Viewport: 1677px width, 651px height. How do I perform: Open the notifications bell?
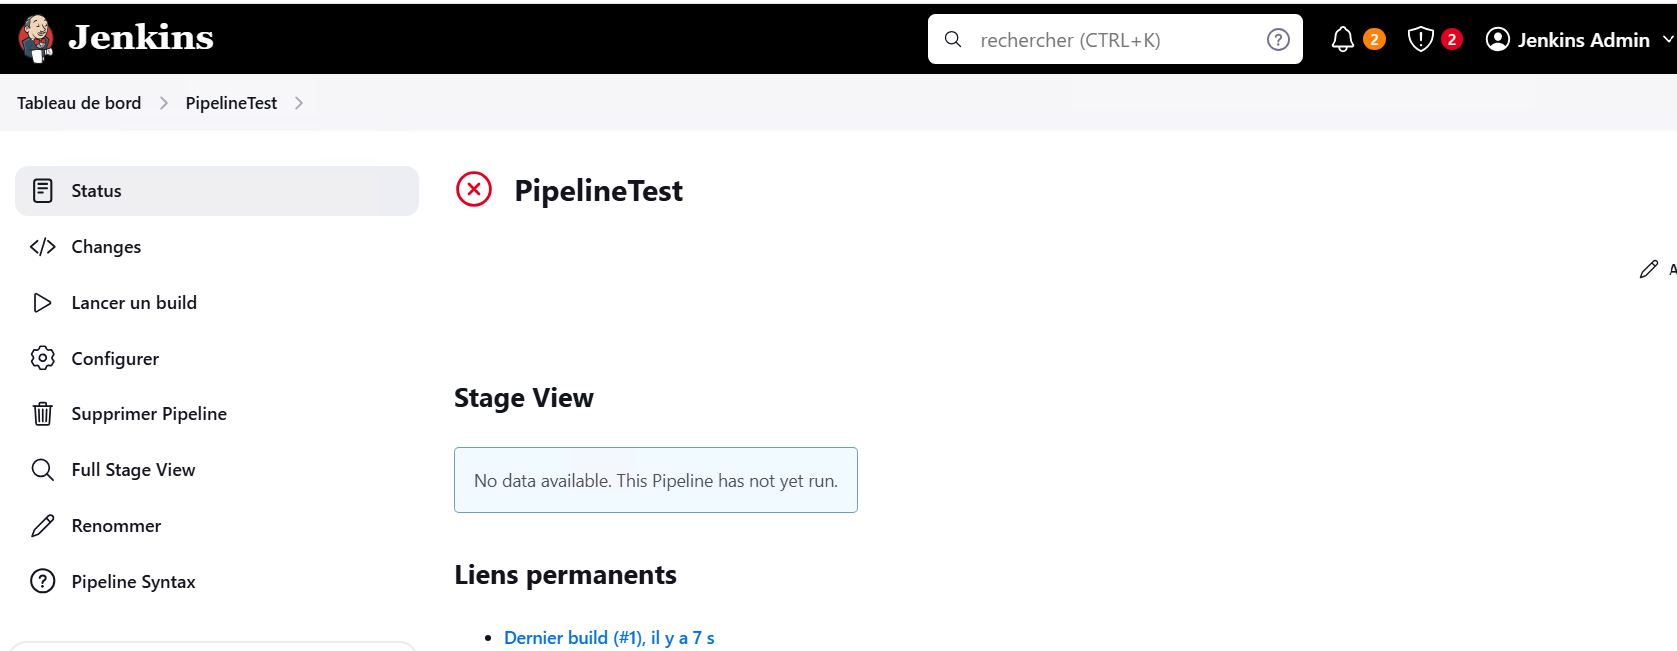click(x=1343, y=39)
